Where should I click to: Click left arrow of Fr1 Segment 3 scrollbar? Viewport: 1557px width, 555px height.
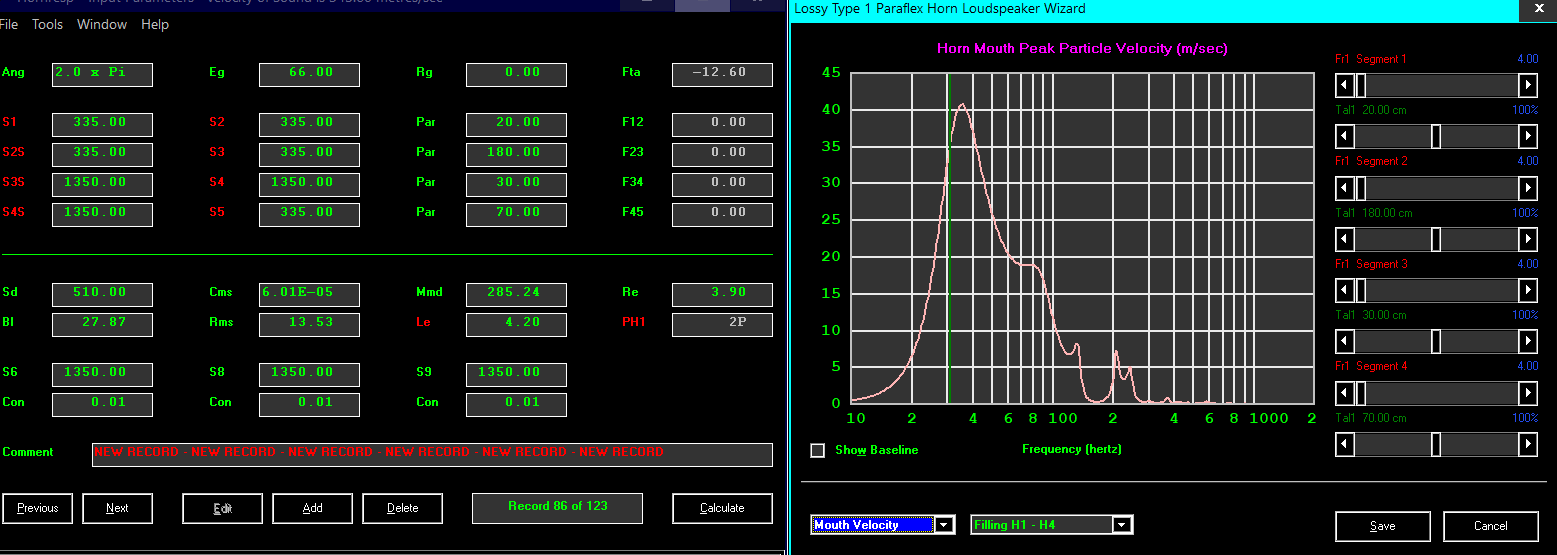1346,290
